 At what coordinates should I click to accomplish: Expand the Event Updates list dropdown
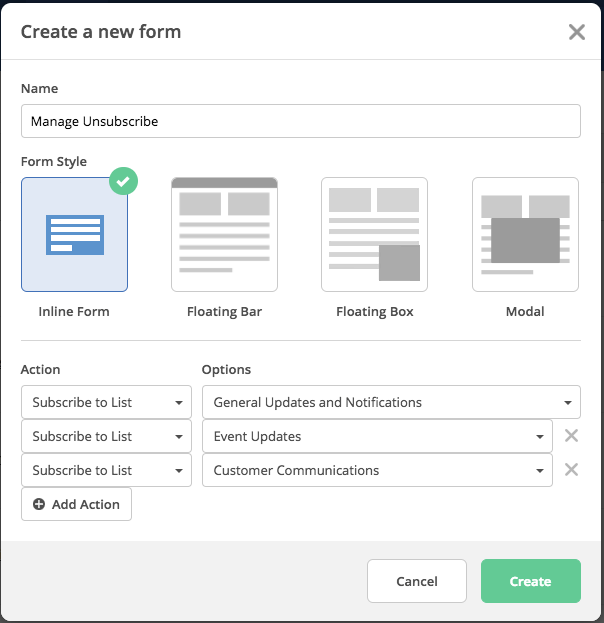376,436
